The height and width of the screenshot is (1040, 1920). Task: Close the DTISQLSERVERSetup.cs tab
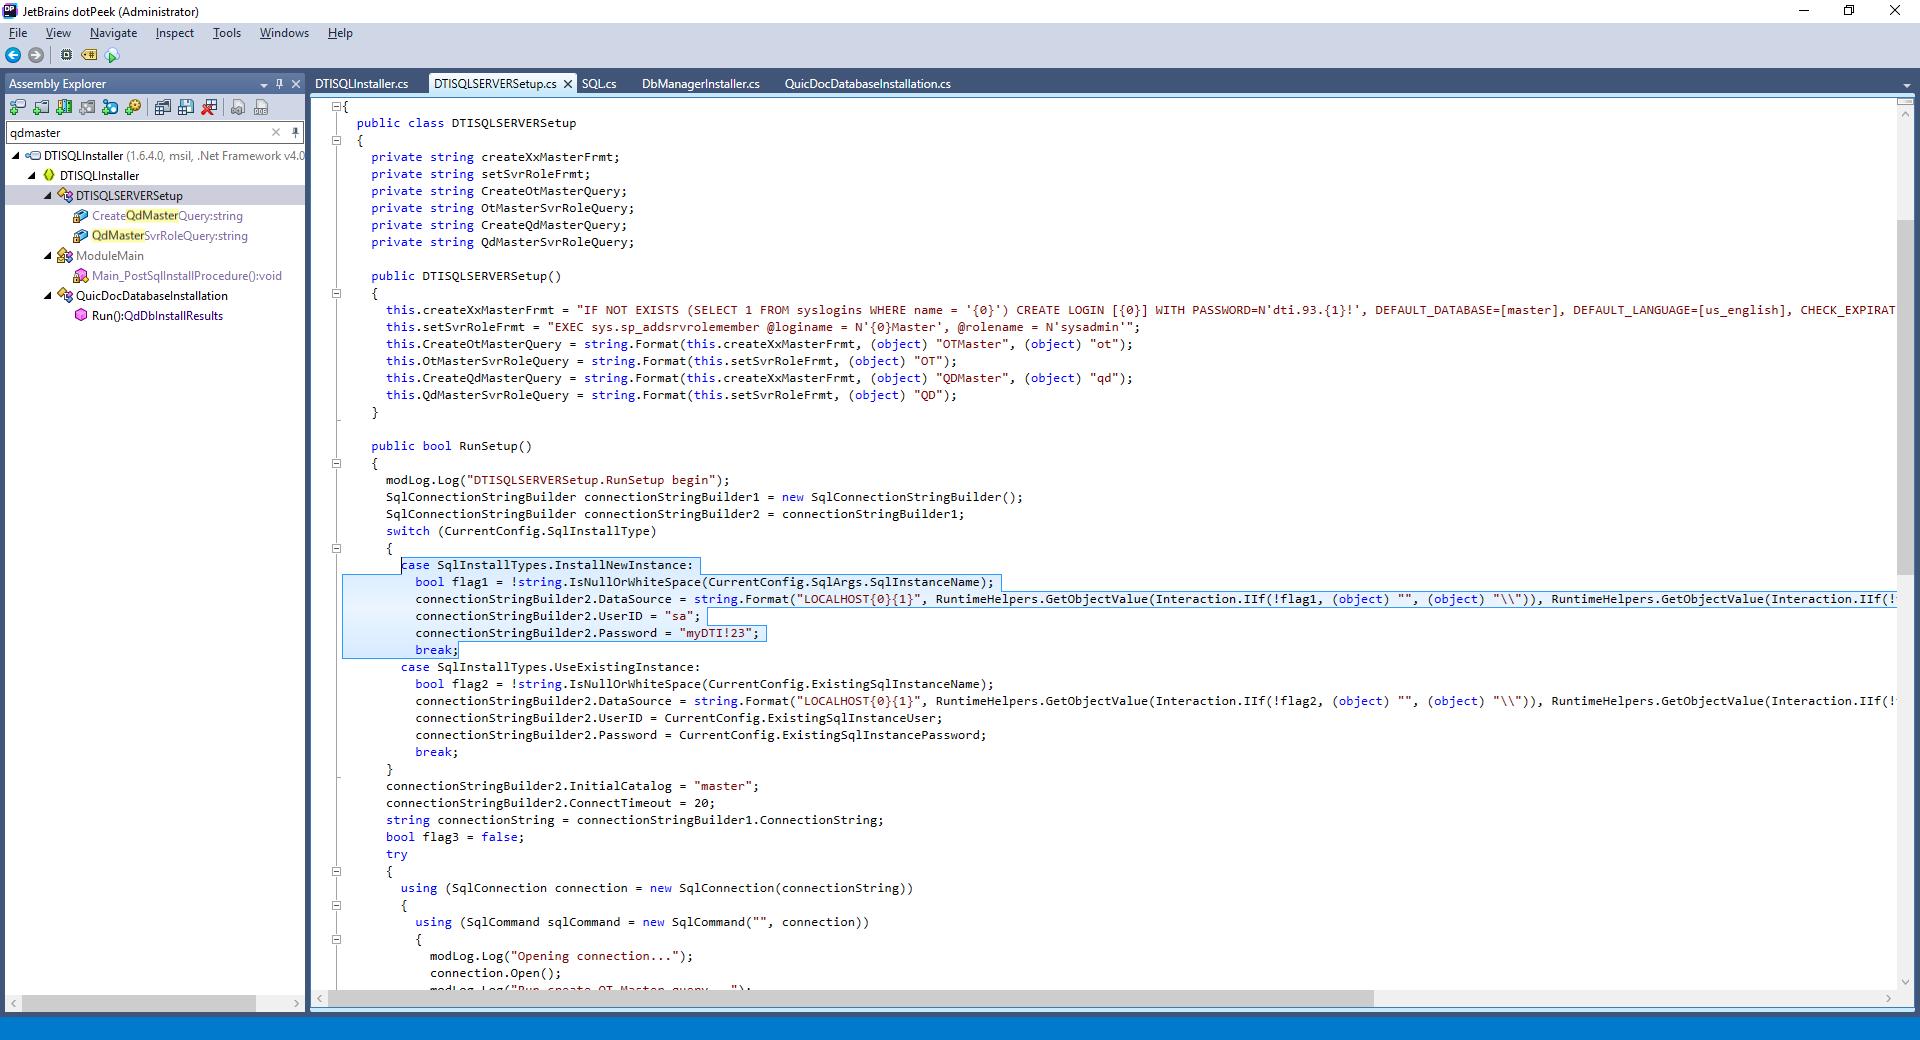pos(568,84)
